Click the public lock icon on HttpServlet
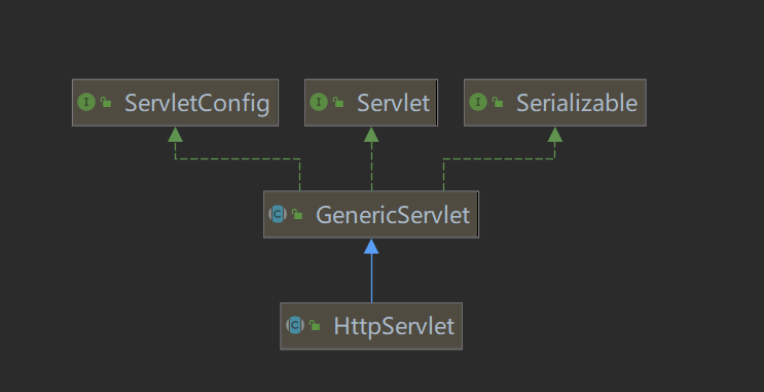Image resolution: width=764 pixels, height=392 pixels. tap(315, 325)
